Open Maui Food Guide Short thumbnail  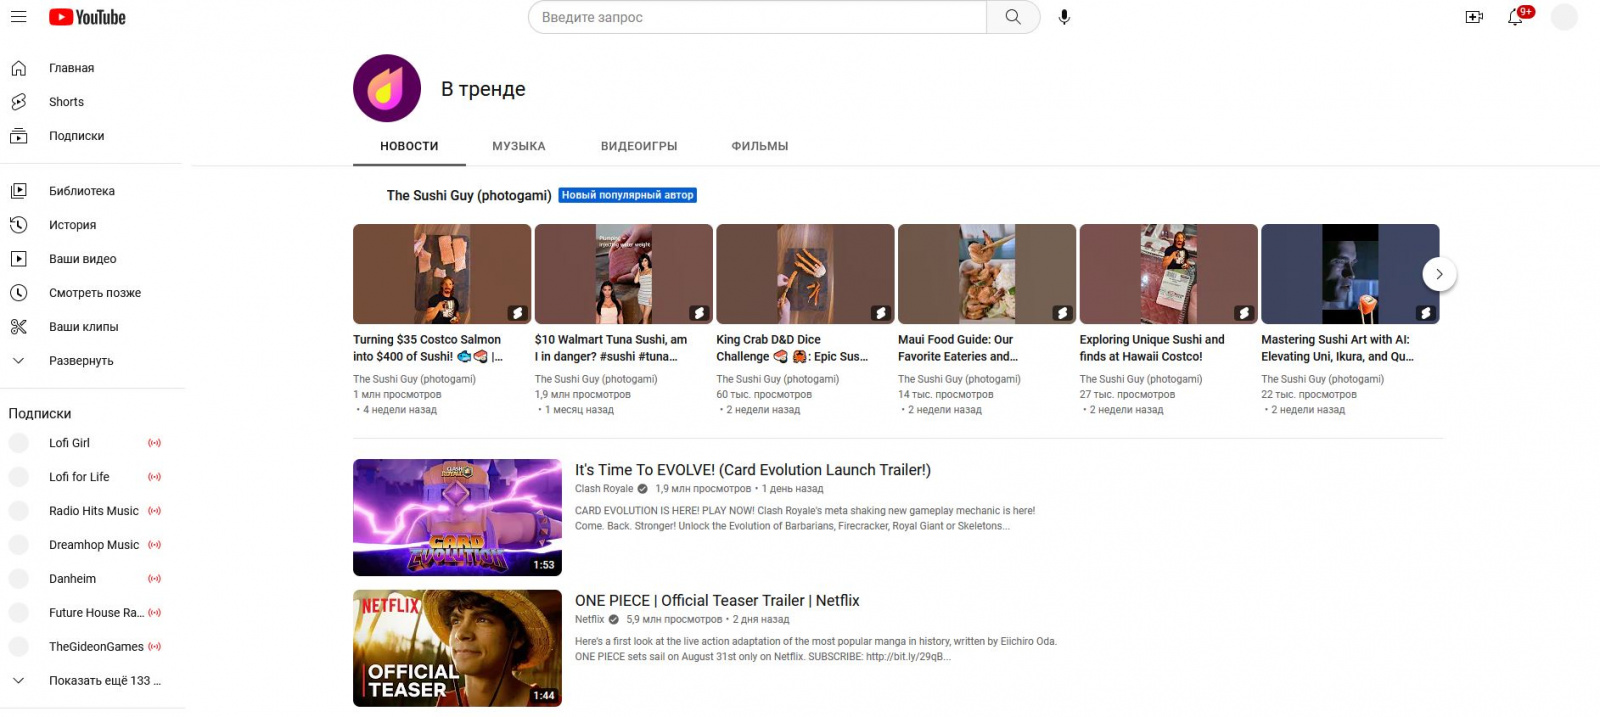click(987, 274)
